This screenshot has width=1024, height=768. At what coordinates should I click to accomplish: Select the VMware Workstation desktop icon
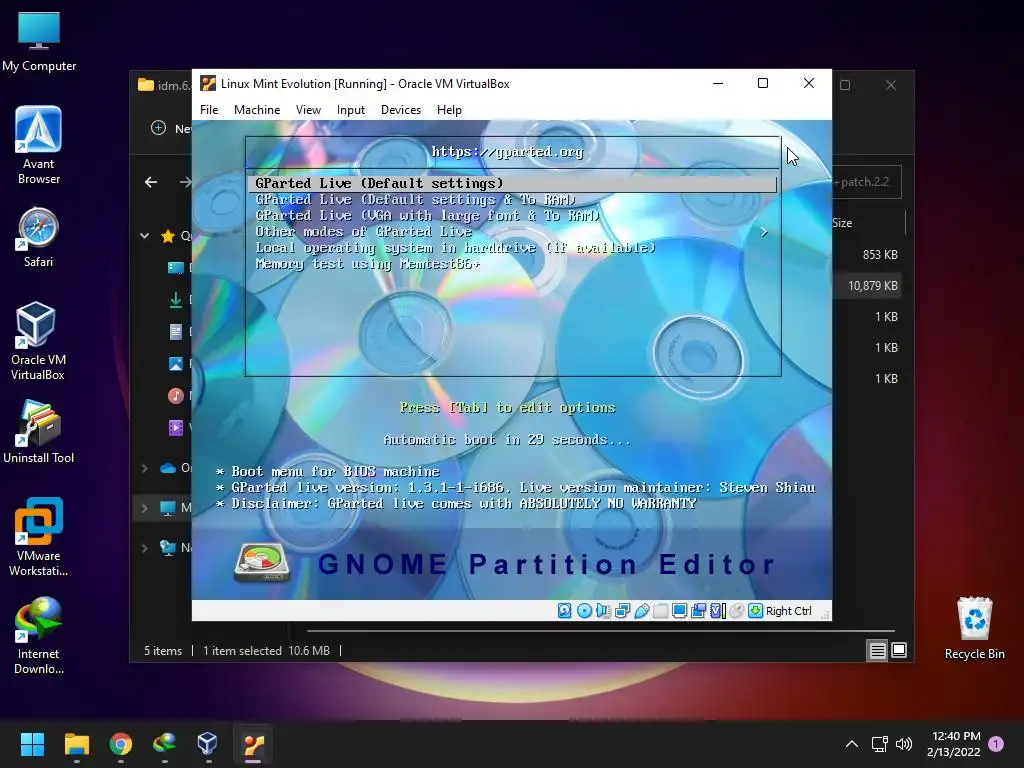click(39, 537)
